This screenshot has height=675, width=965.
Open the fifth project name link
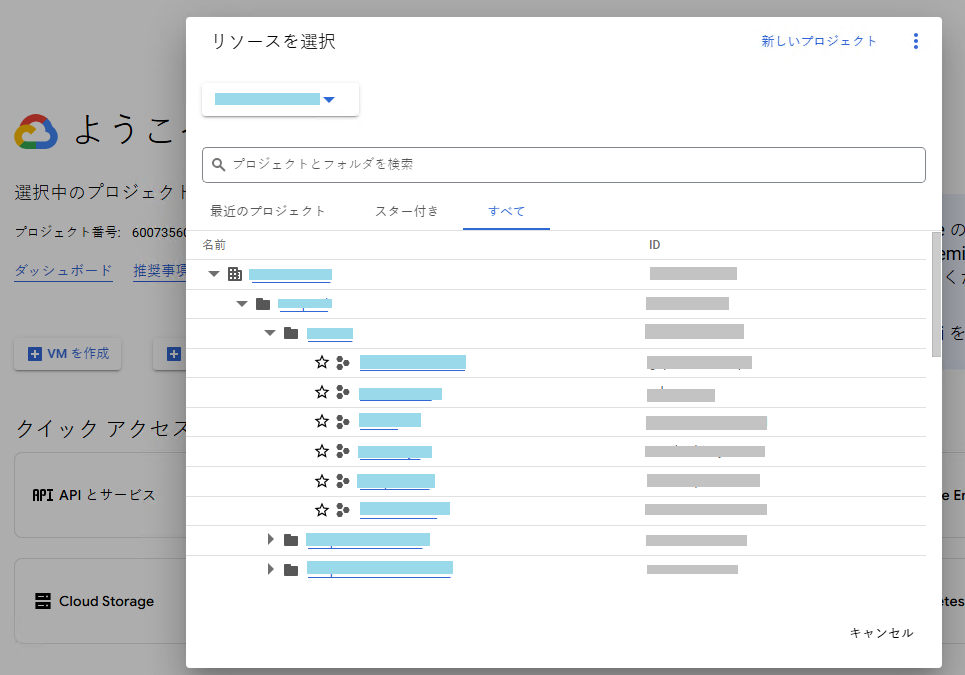coord(396,481)
